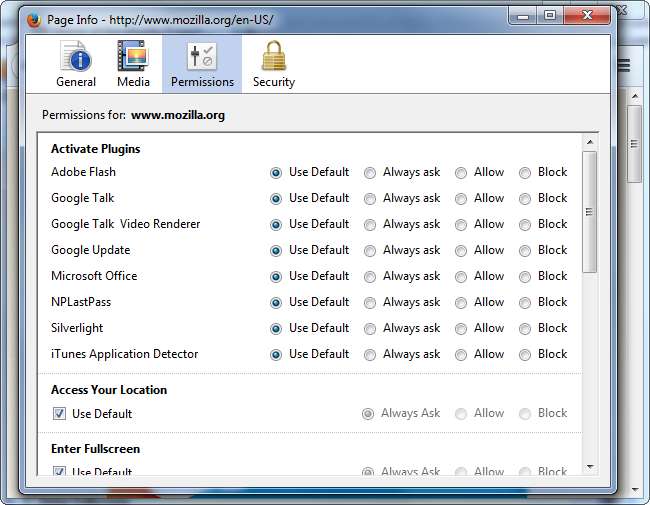
Task: Uncheck Use Default for Access Your Location
Action: point(59,414)
